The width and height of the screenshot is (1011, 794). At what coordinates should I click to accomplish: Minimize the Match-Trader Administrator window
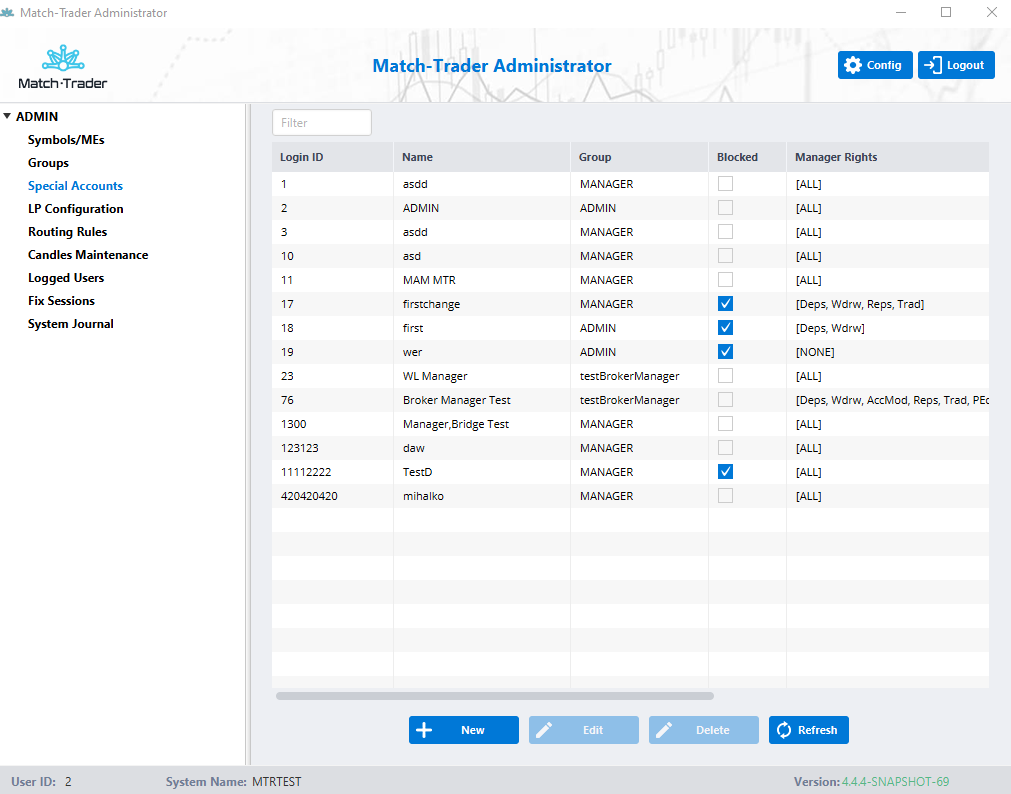pos(901,12)
